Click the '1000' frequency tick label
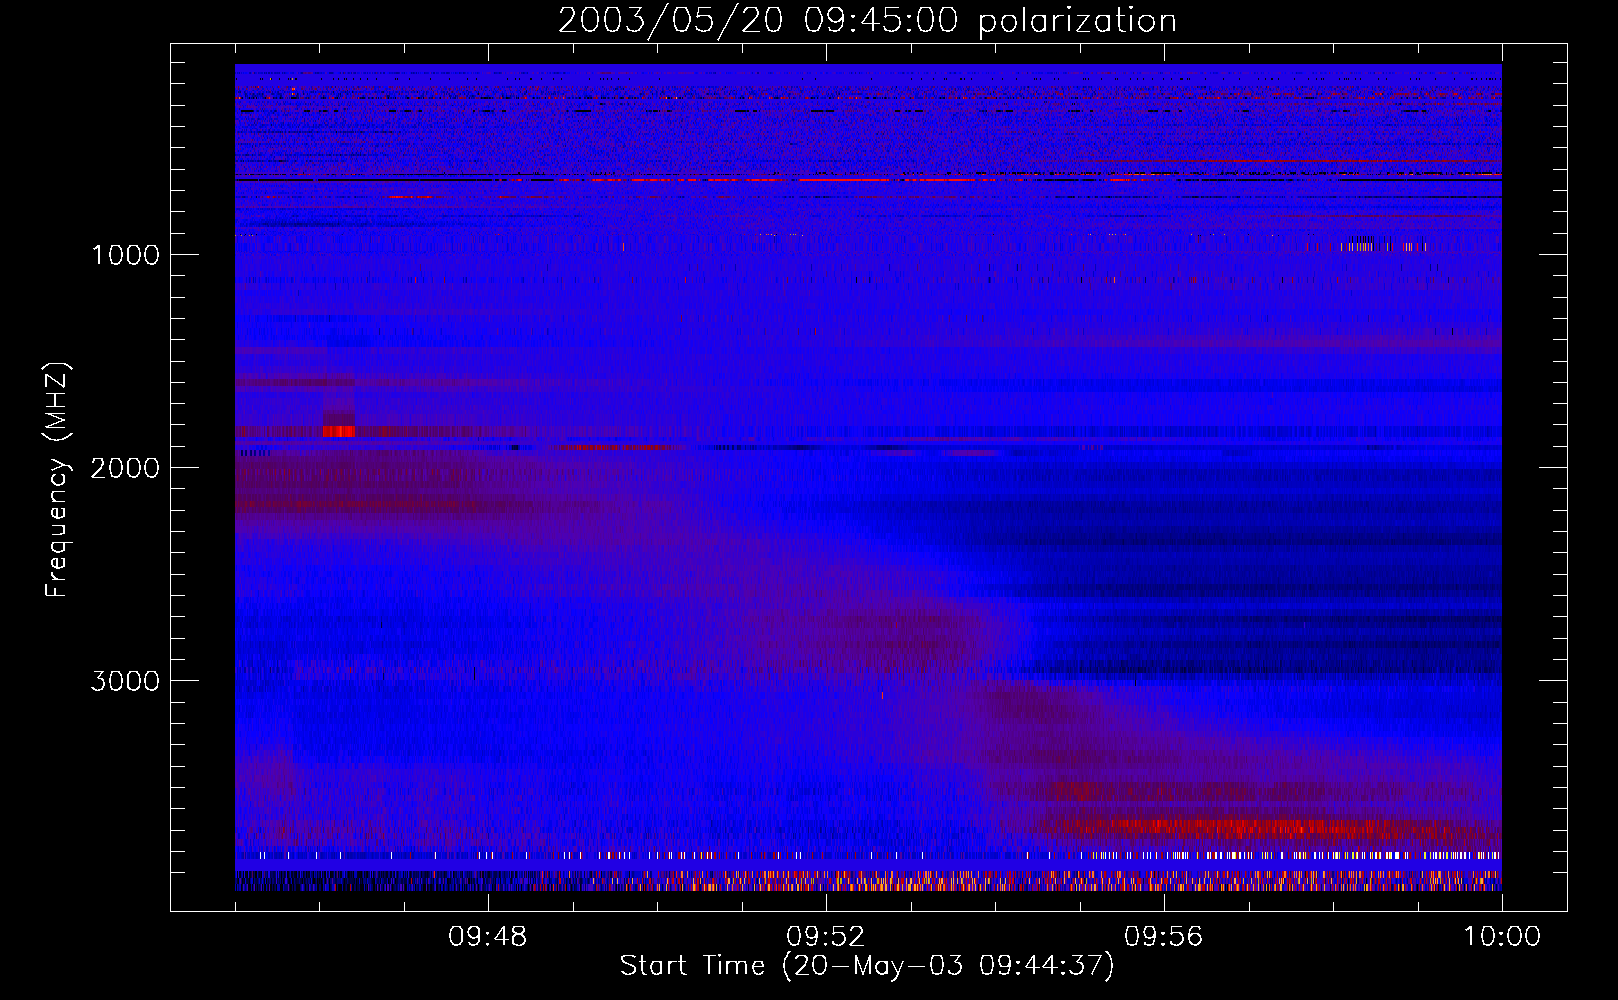 point(125,255)
